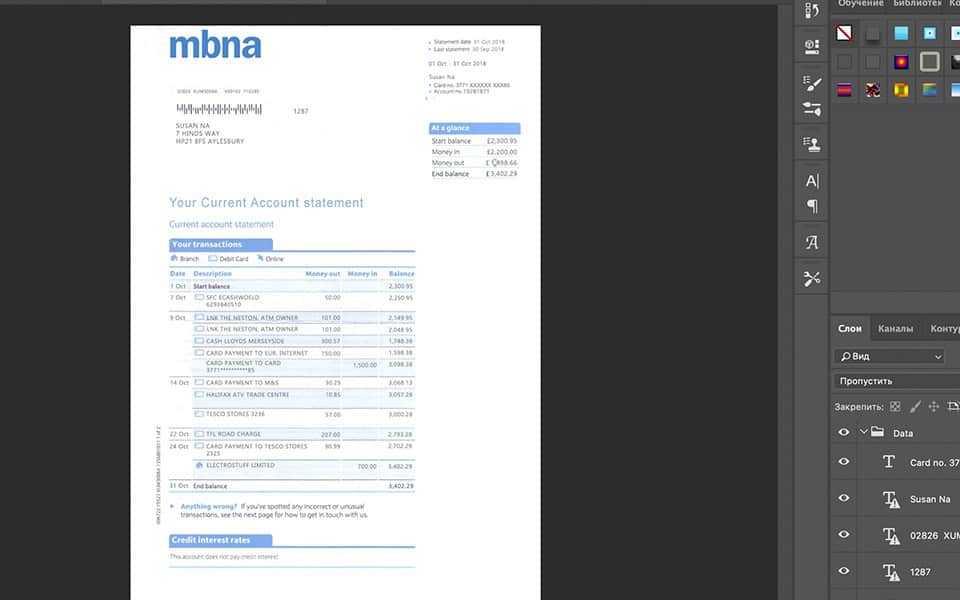Viewport: 960px width, 600px height.
Task: Click 'Your Current Account statement' heading
Action: (266, 203)
